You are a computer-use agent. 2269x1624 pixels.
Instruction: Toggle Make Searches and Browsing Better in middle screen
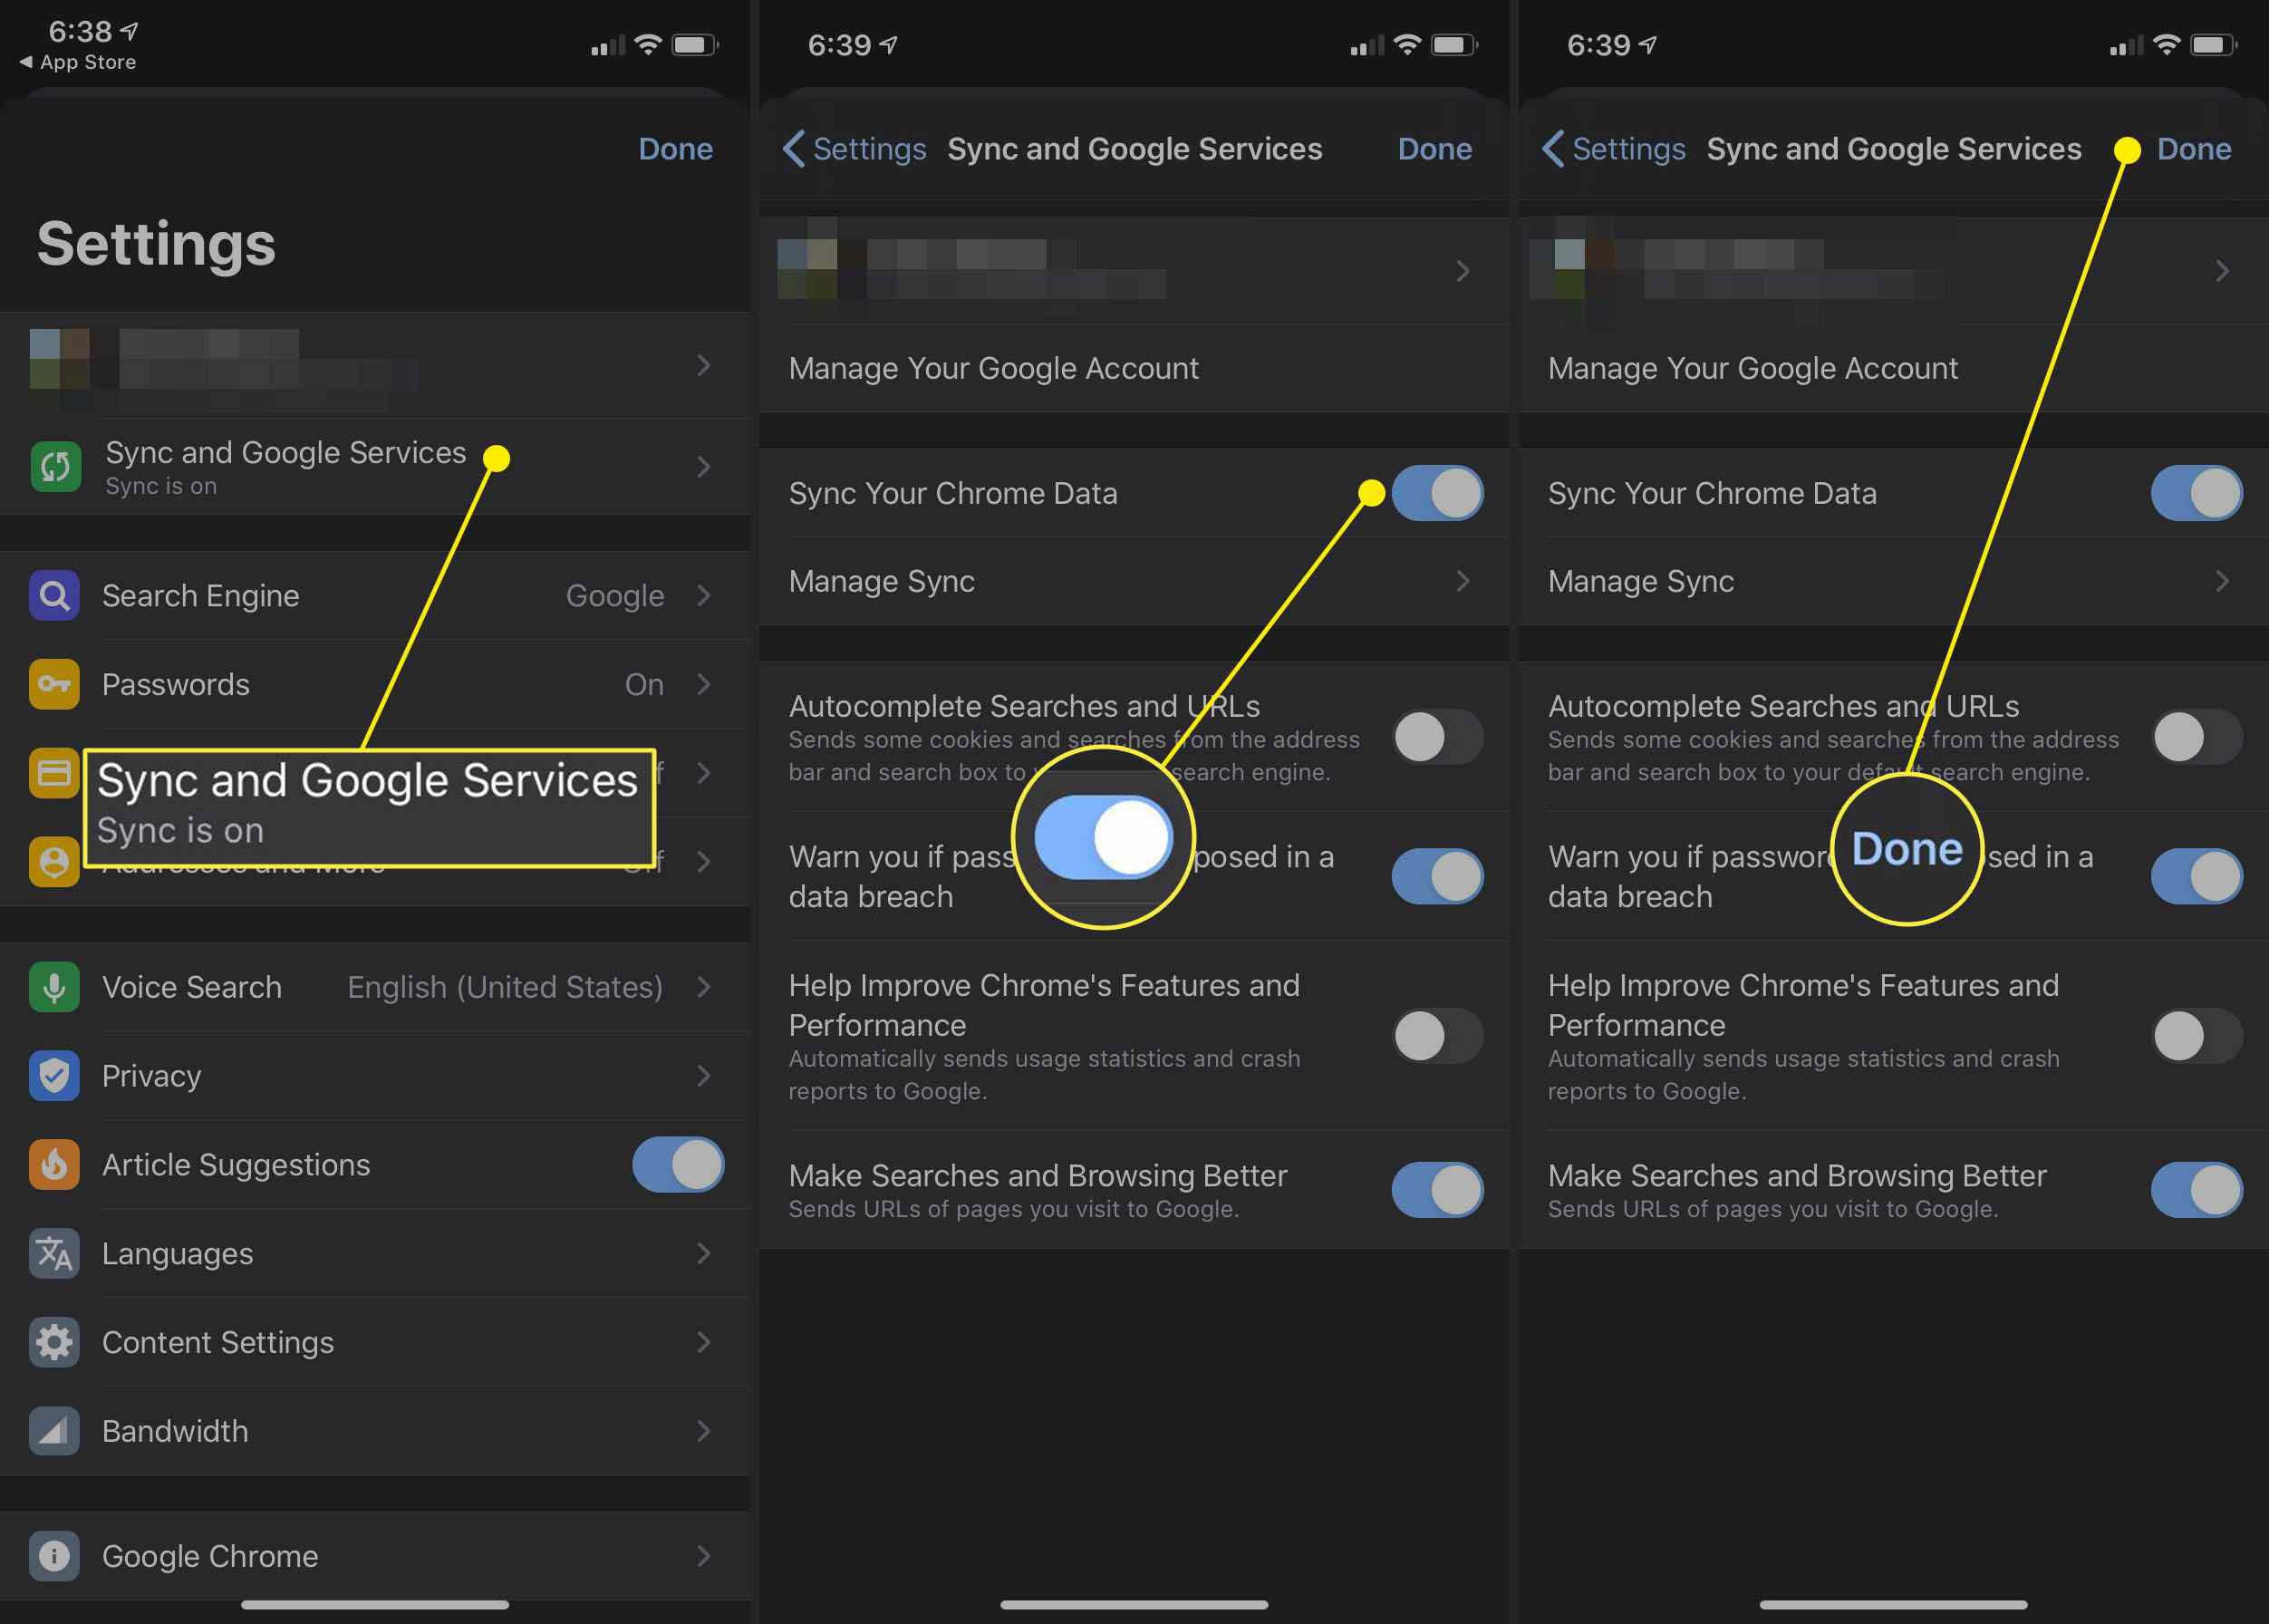(x=1437, y=1190)
